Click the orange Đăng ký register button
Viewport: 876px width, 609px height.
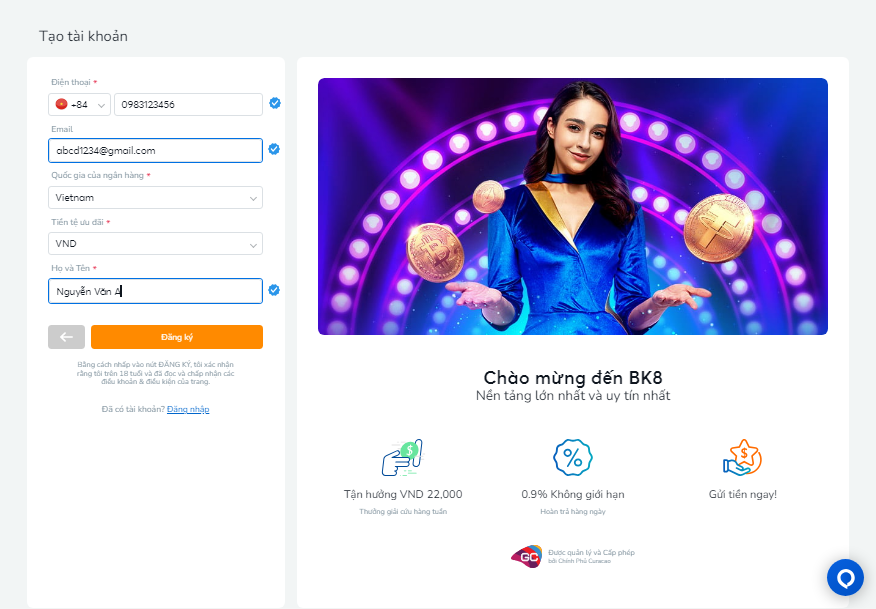(177, 337)
